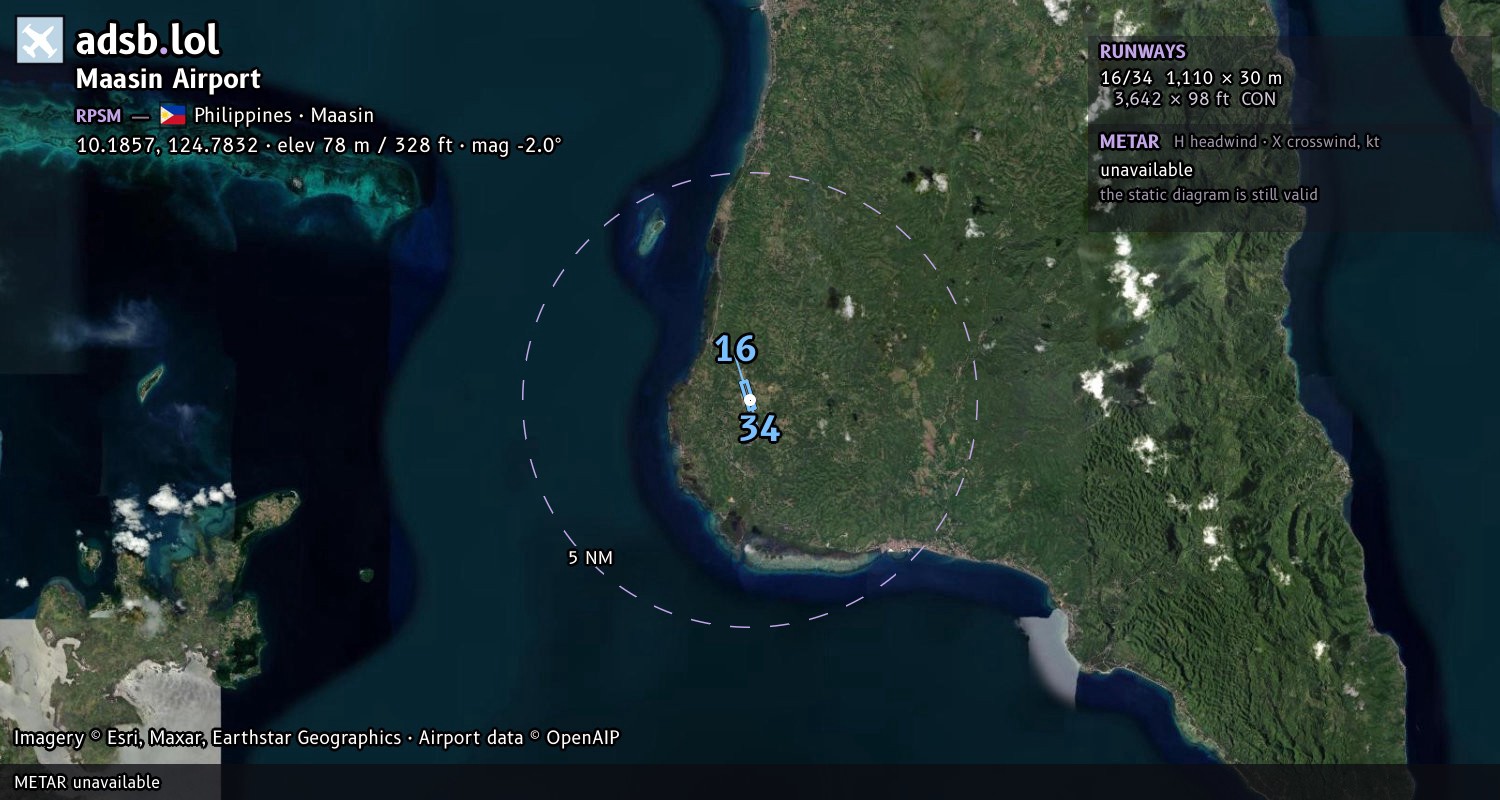
Task: Click the Maasin Airport heading
Action: click(168, 79)
